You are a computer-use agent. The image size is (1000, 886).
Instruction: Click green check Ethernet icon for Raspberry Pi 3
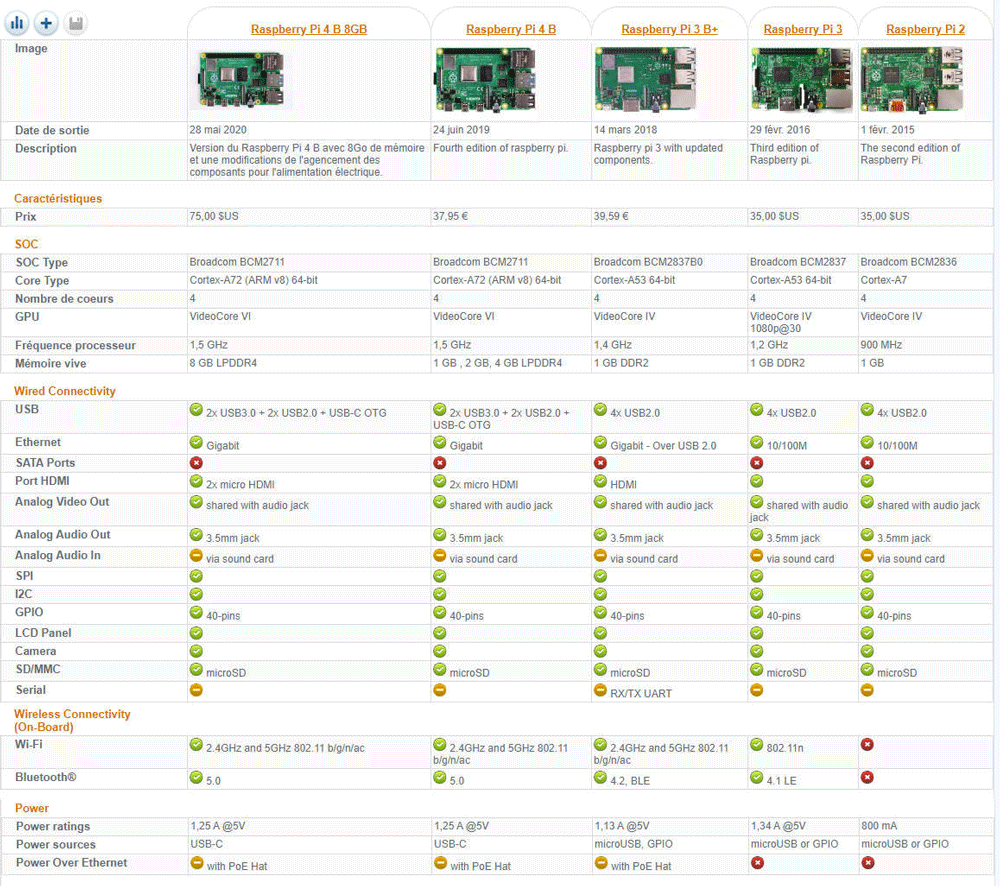757,442
